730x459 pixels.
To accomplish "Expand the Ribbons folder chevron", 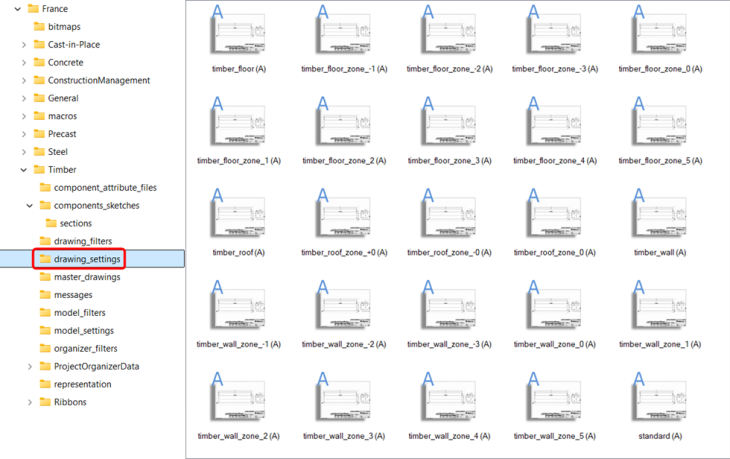I will 30,402.
